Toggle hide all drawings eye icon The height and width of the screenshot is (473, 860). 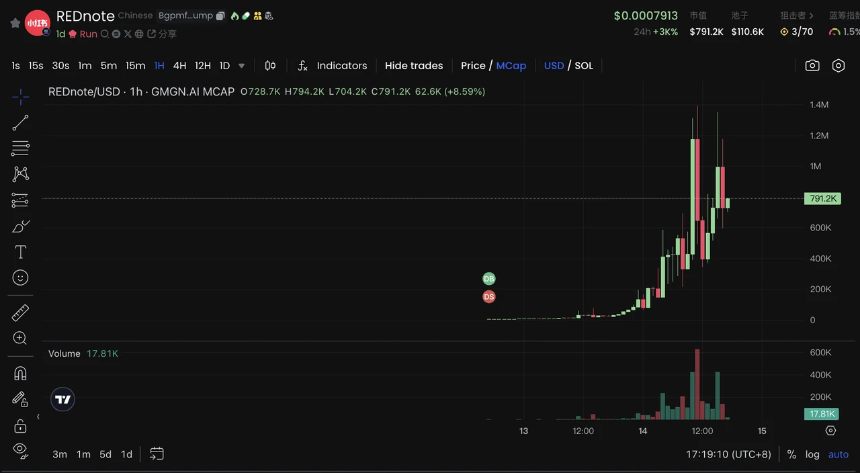pos(20,451)
